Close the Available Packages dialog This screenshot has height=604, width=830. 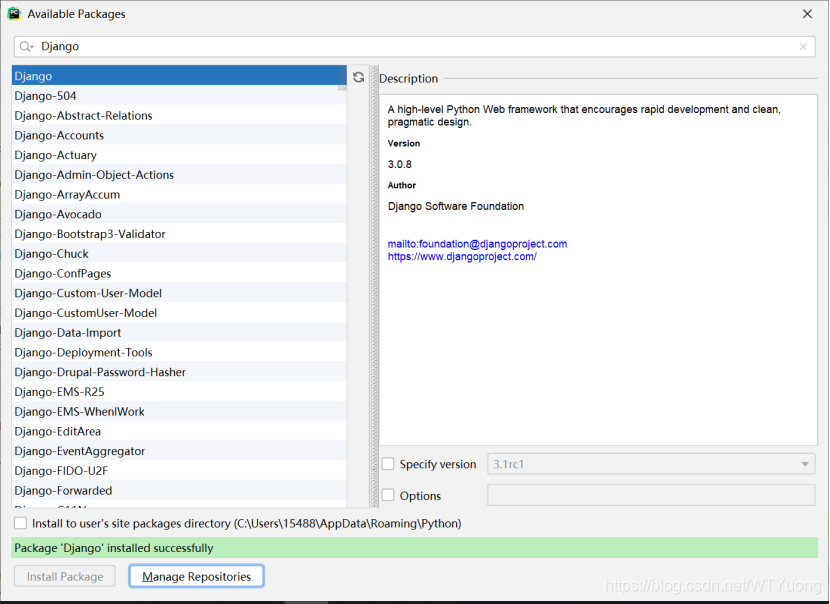[807, 14]
